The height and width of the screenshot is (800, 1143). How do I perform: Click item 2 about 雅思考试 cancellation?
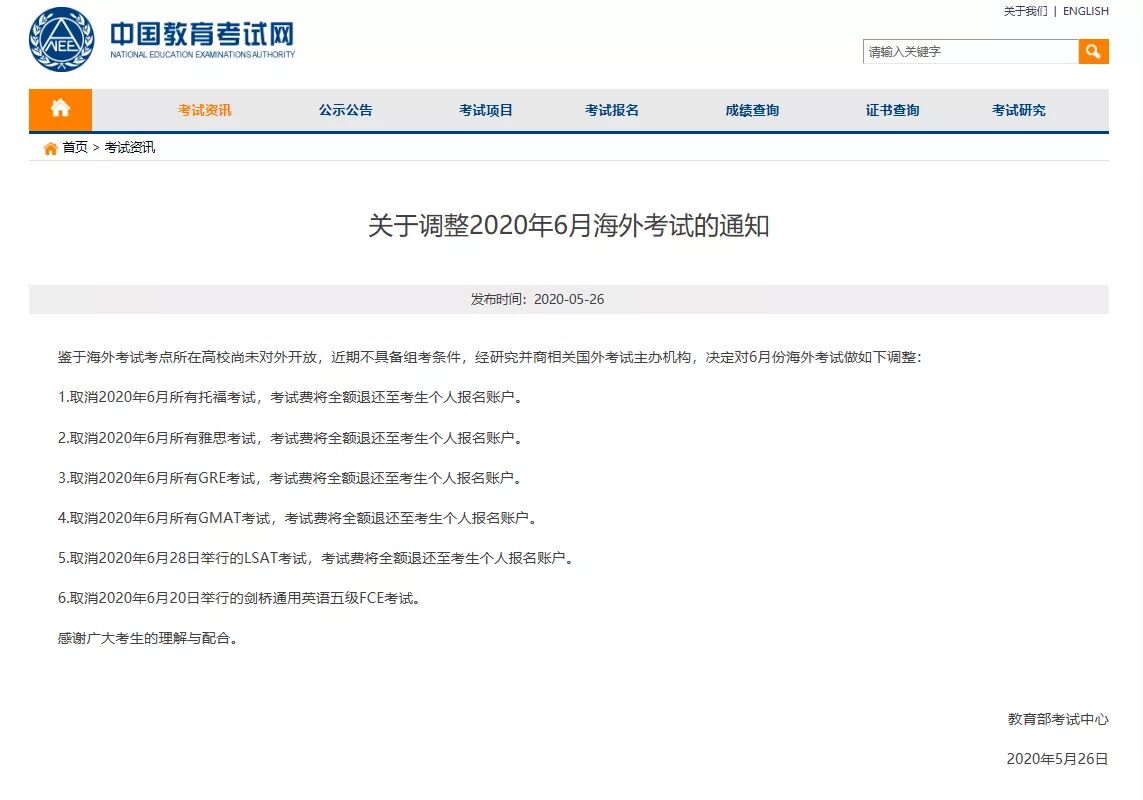pos(290,438)
